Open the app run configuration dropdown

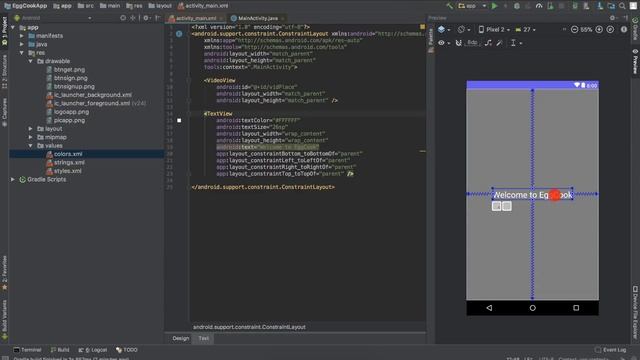[x=472, y=6]
